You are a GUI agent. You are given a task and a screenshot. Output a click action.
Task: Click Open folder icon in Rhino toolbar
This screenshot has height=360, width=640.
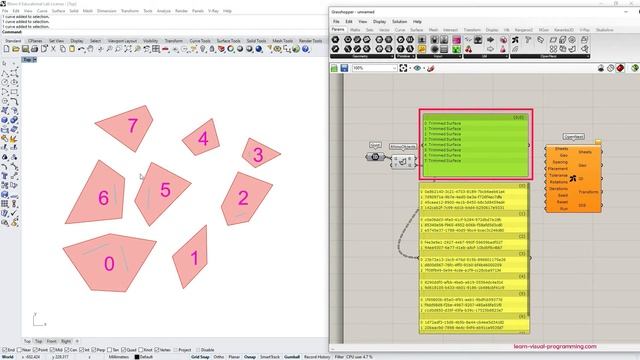(x=16, y=49)
